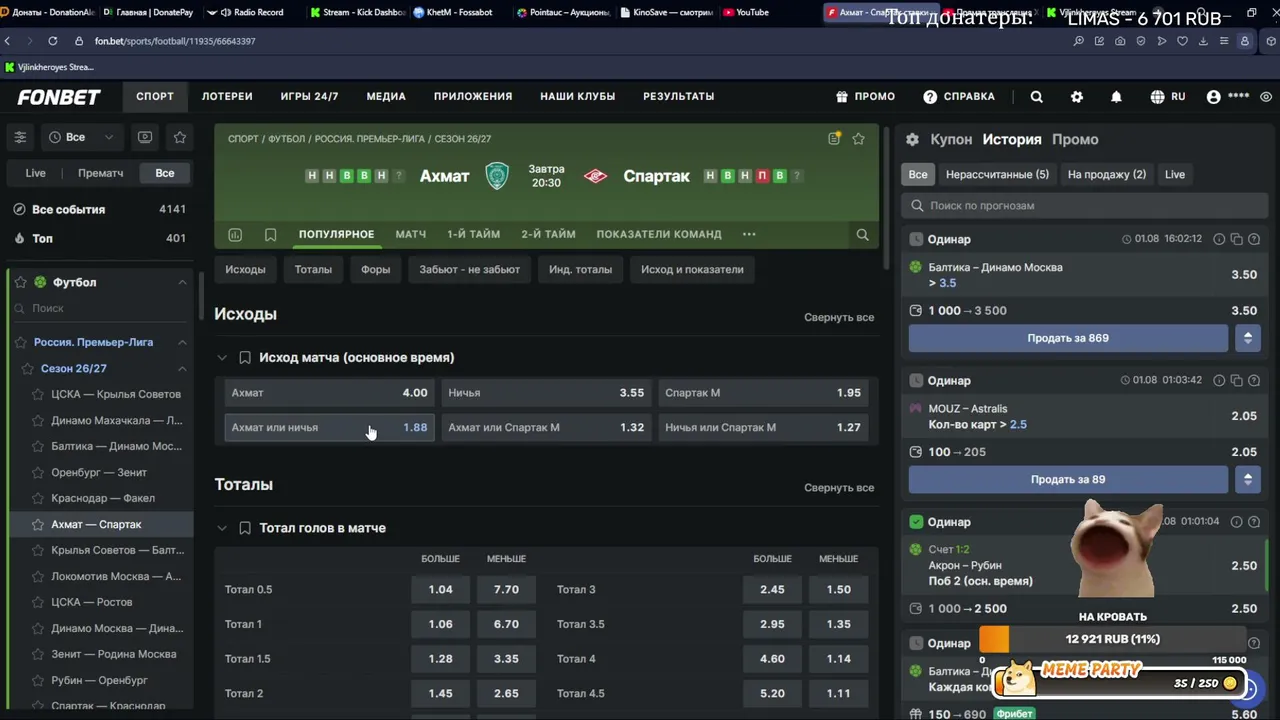Open match notes icon in header
Viewport: 1280px width, 720px height.
(834, 139)
